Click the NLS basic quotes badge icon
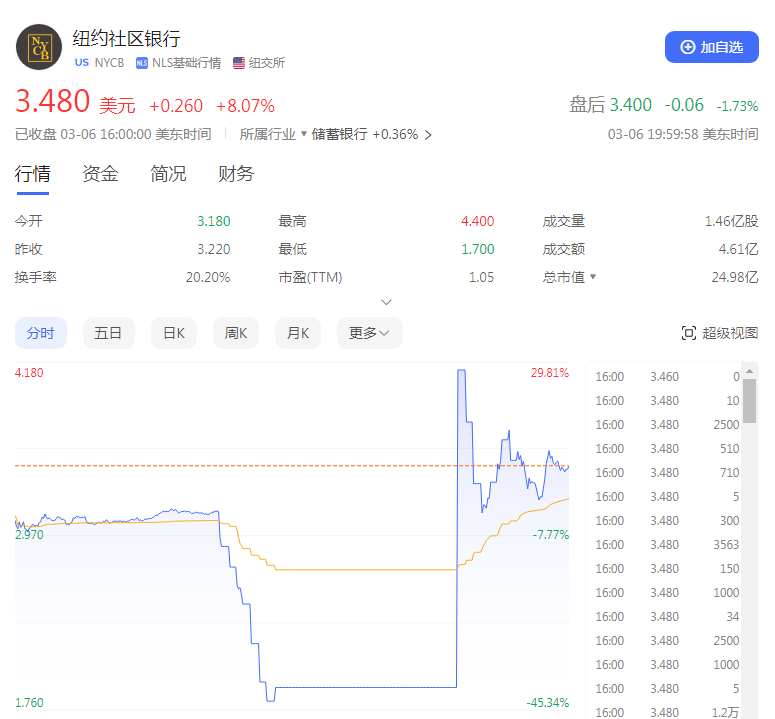Image resolution: width=775 pixels, height=719 pixels. pos(142,63)
